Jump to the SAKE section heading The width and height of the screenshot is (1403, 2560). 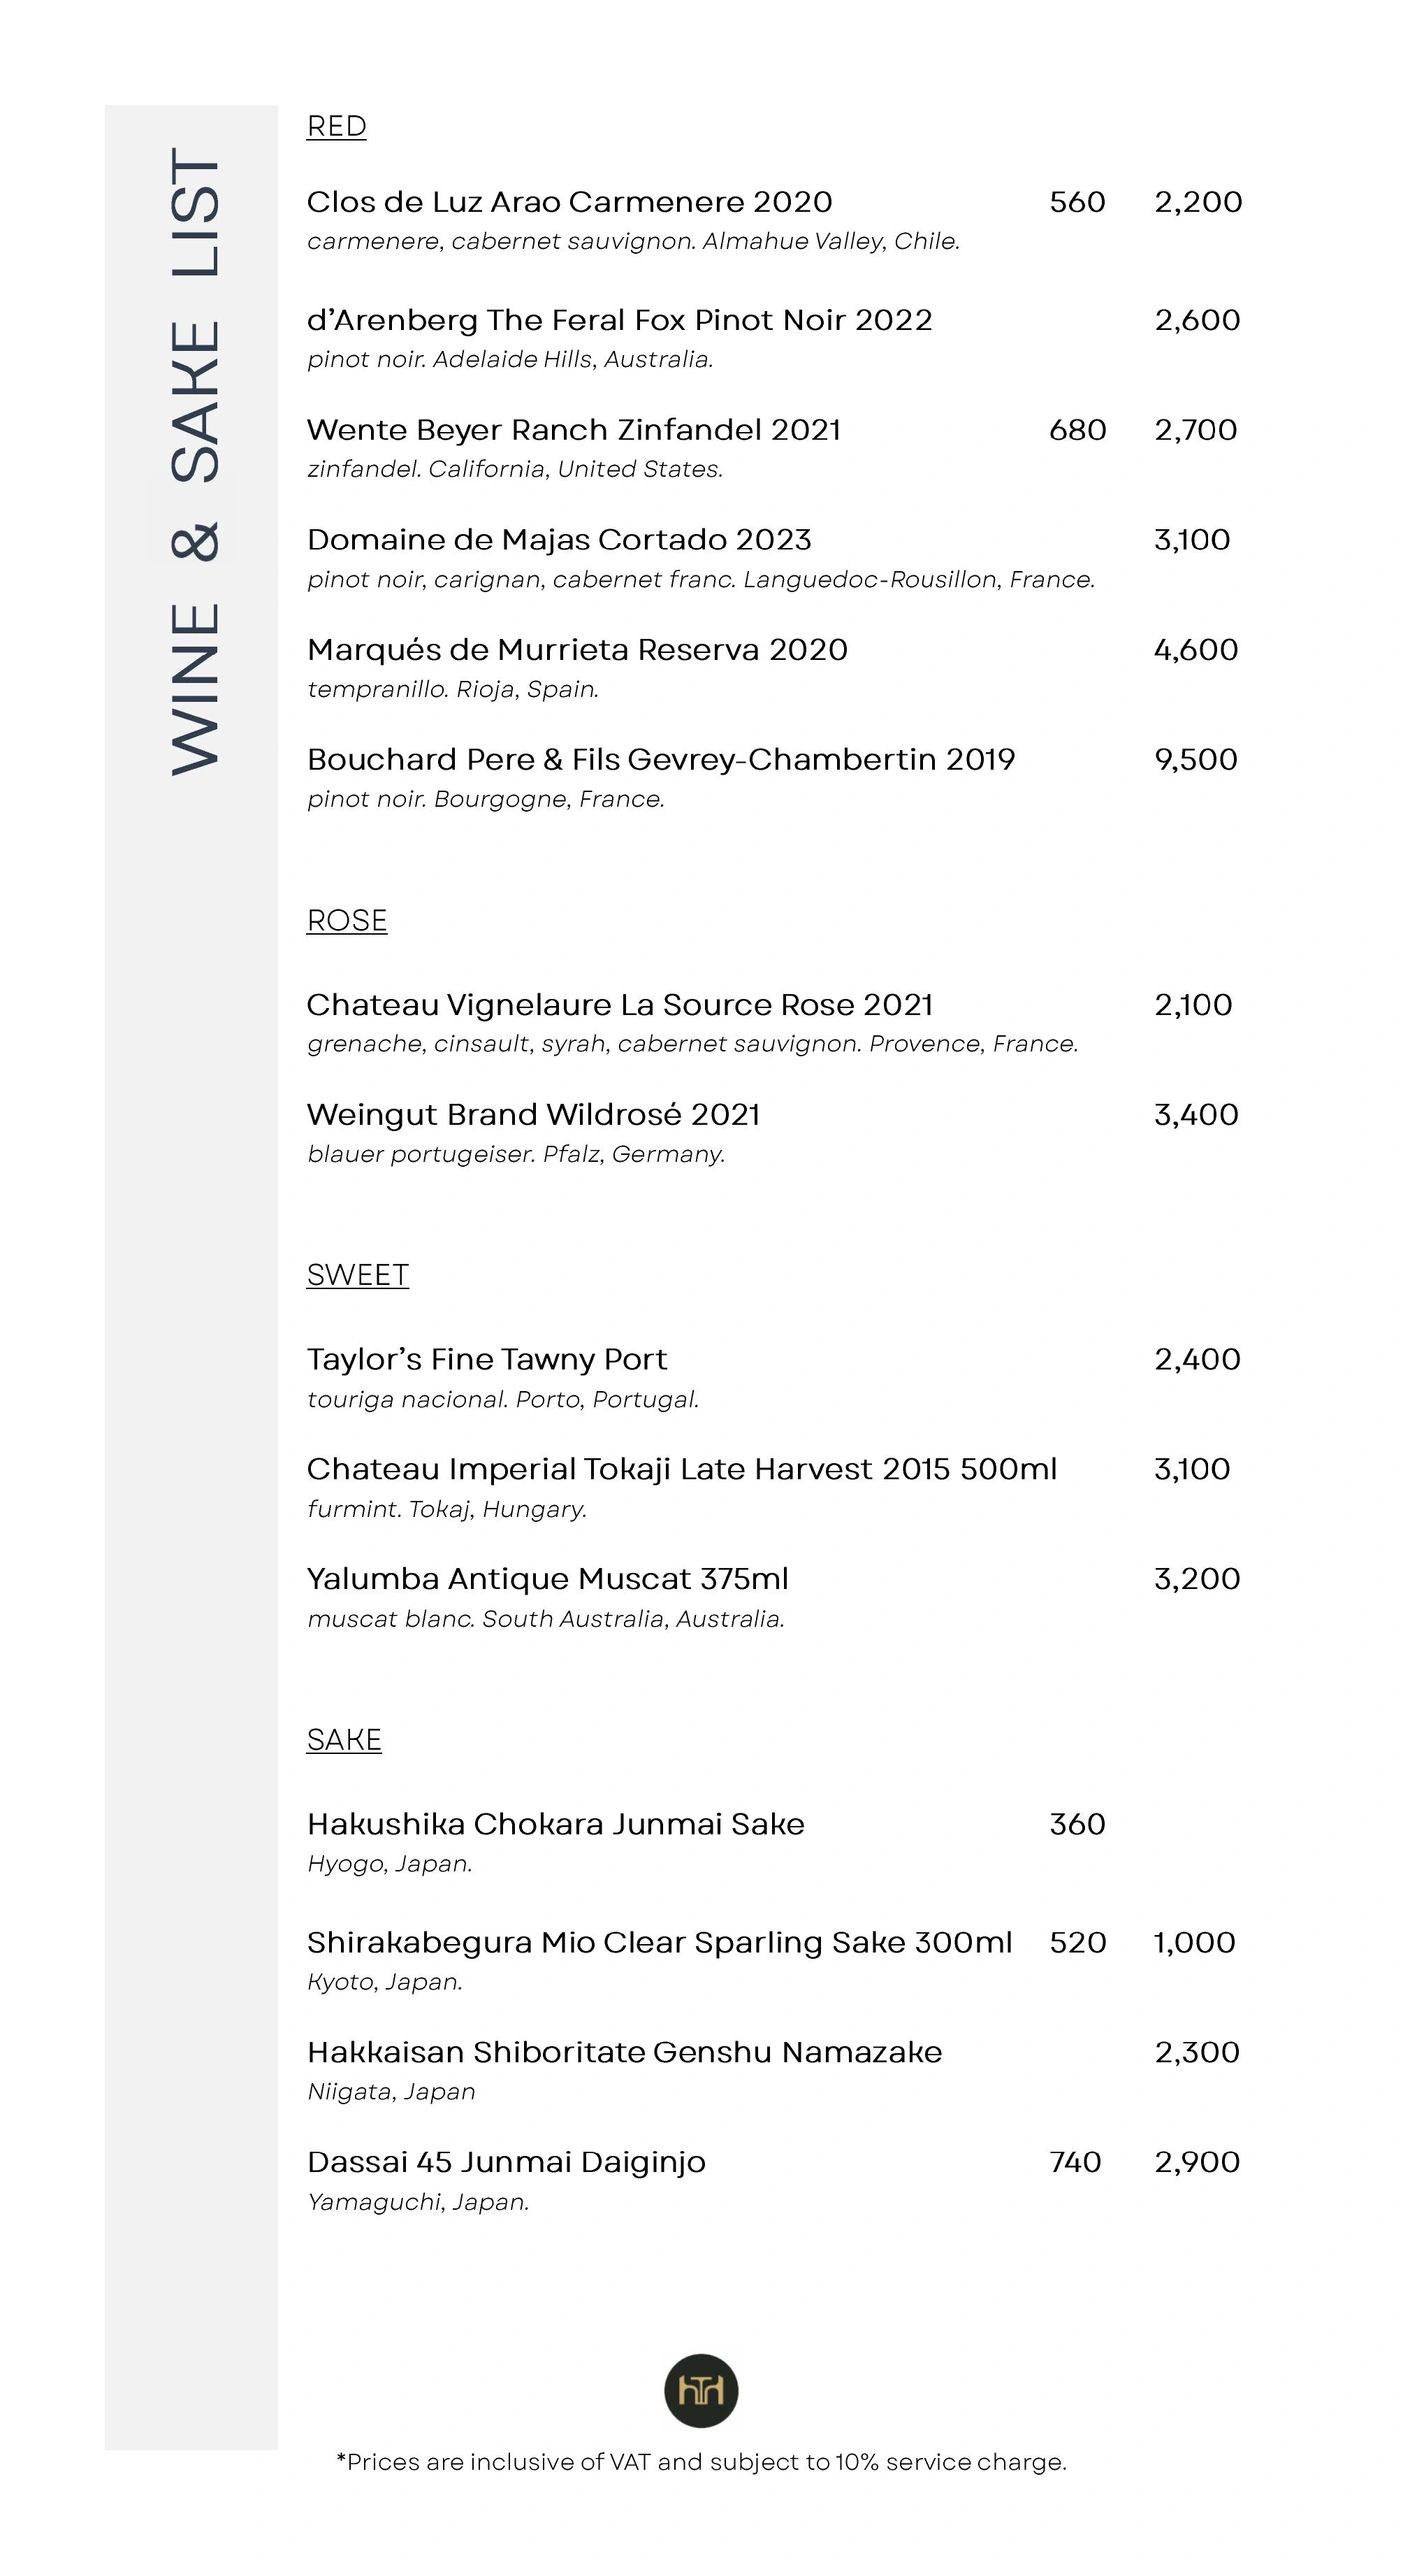point(343,1740)
